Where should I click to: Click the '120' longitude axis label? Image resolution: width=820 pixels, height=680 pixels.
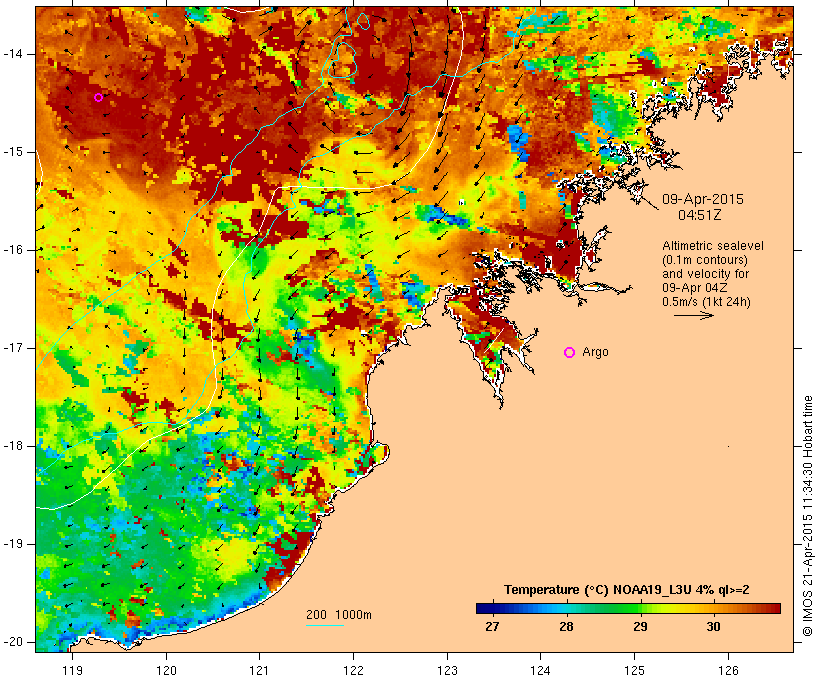pos(166,670)
